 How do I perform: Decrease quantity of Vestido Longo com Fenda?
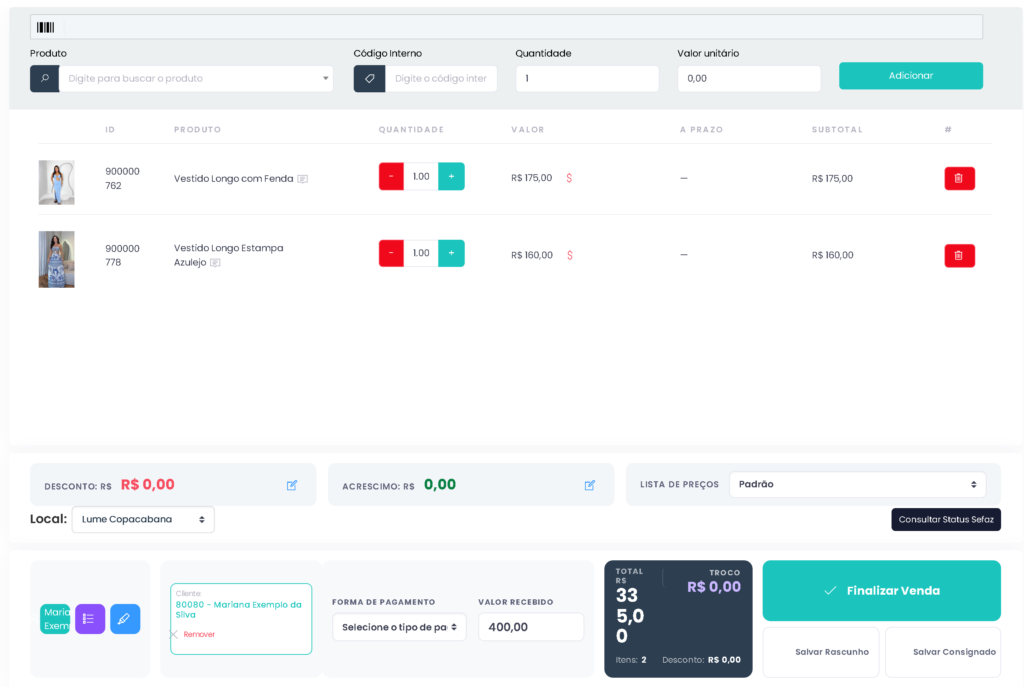[391, 176]
